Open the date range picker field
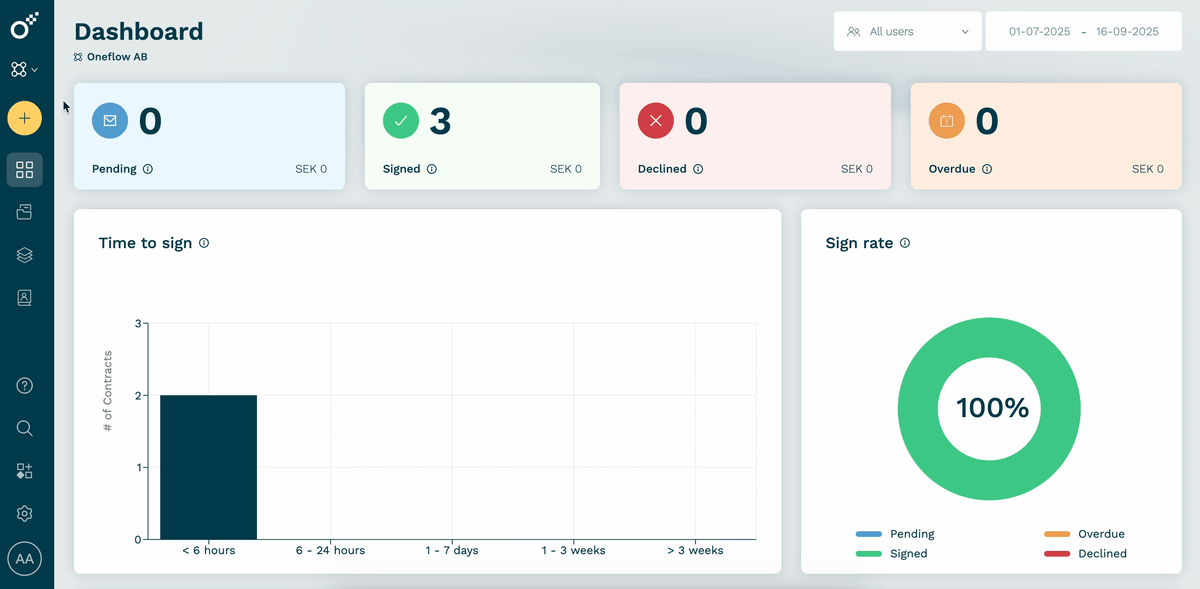The image size is (1200, 589). (x=1083, y=32)
